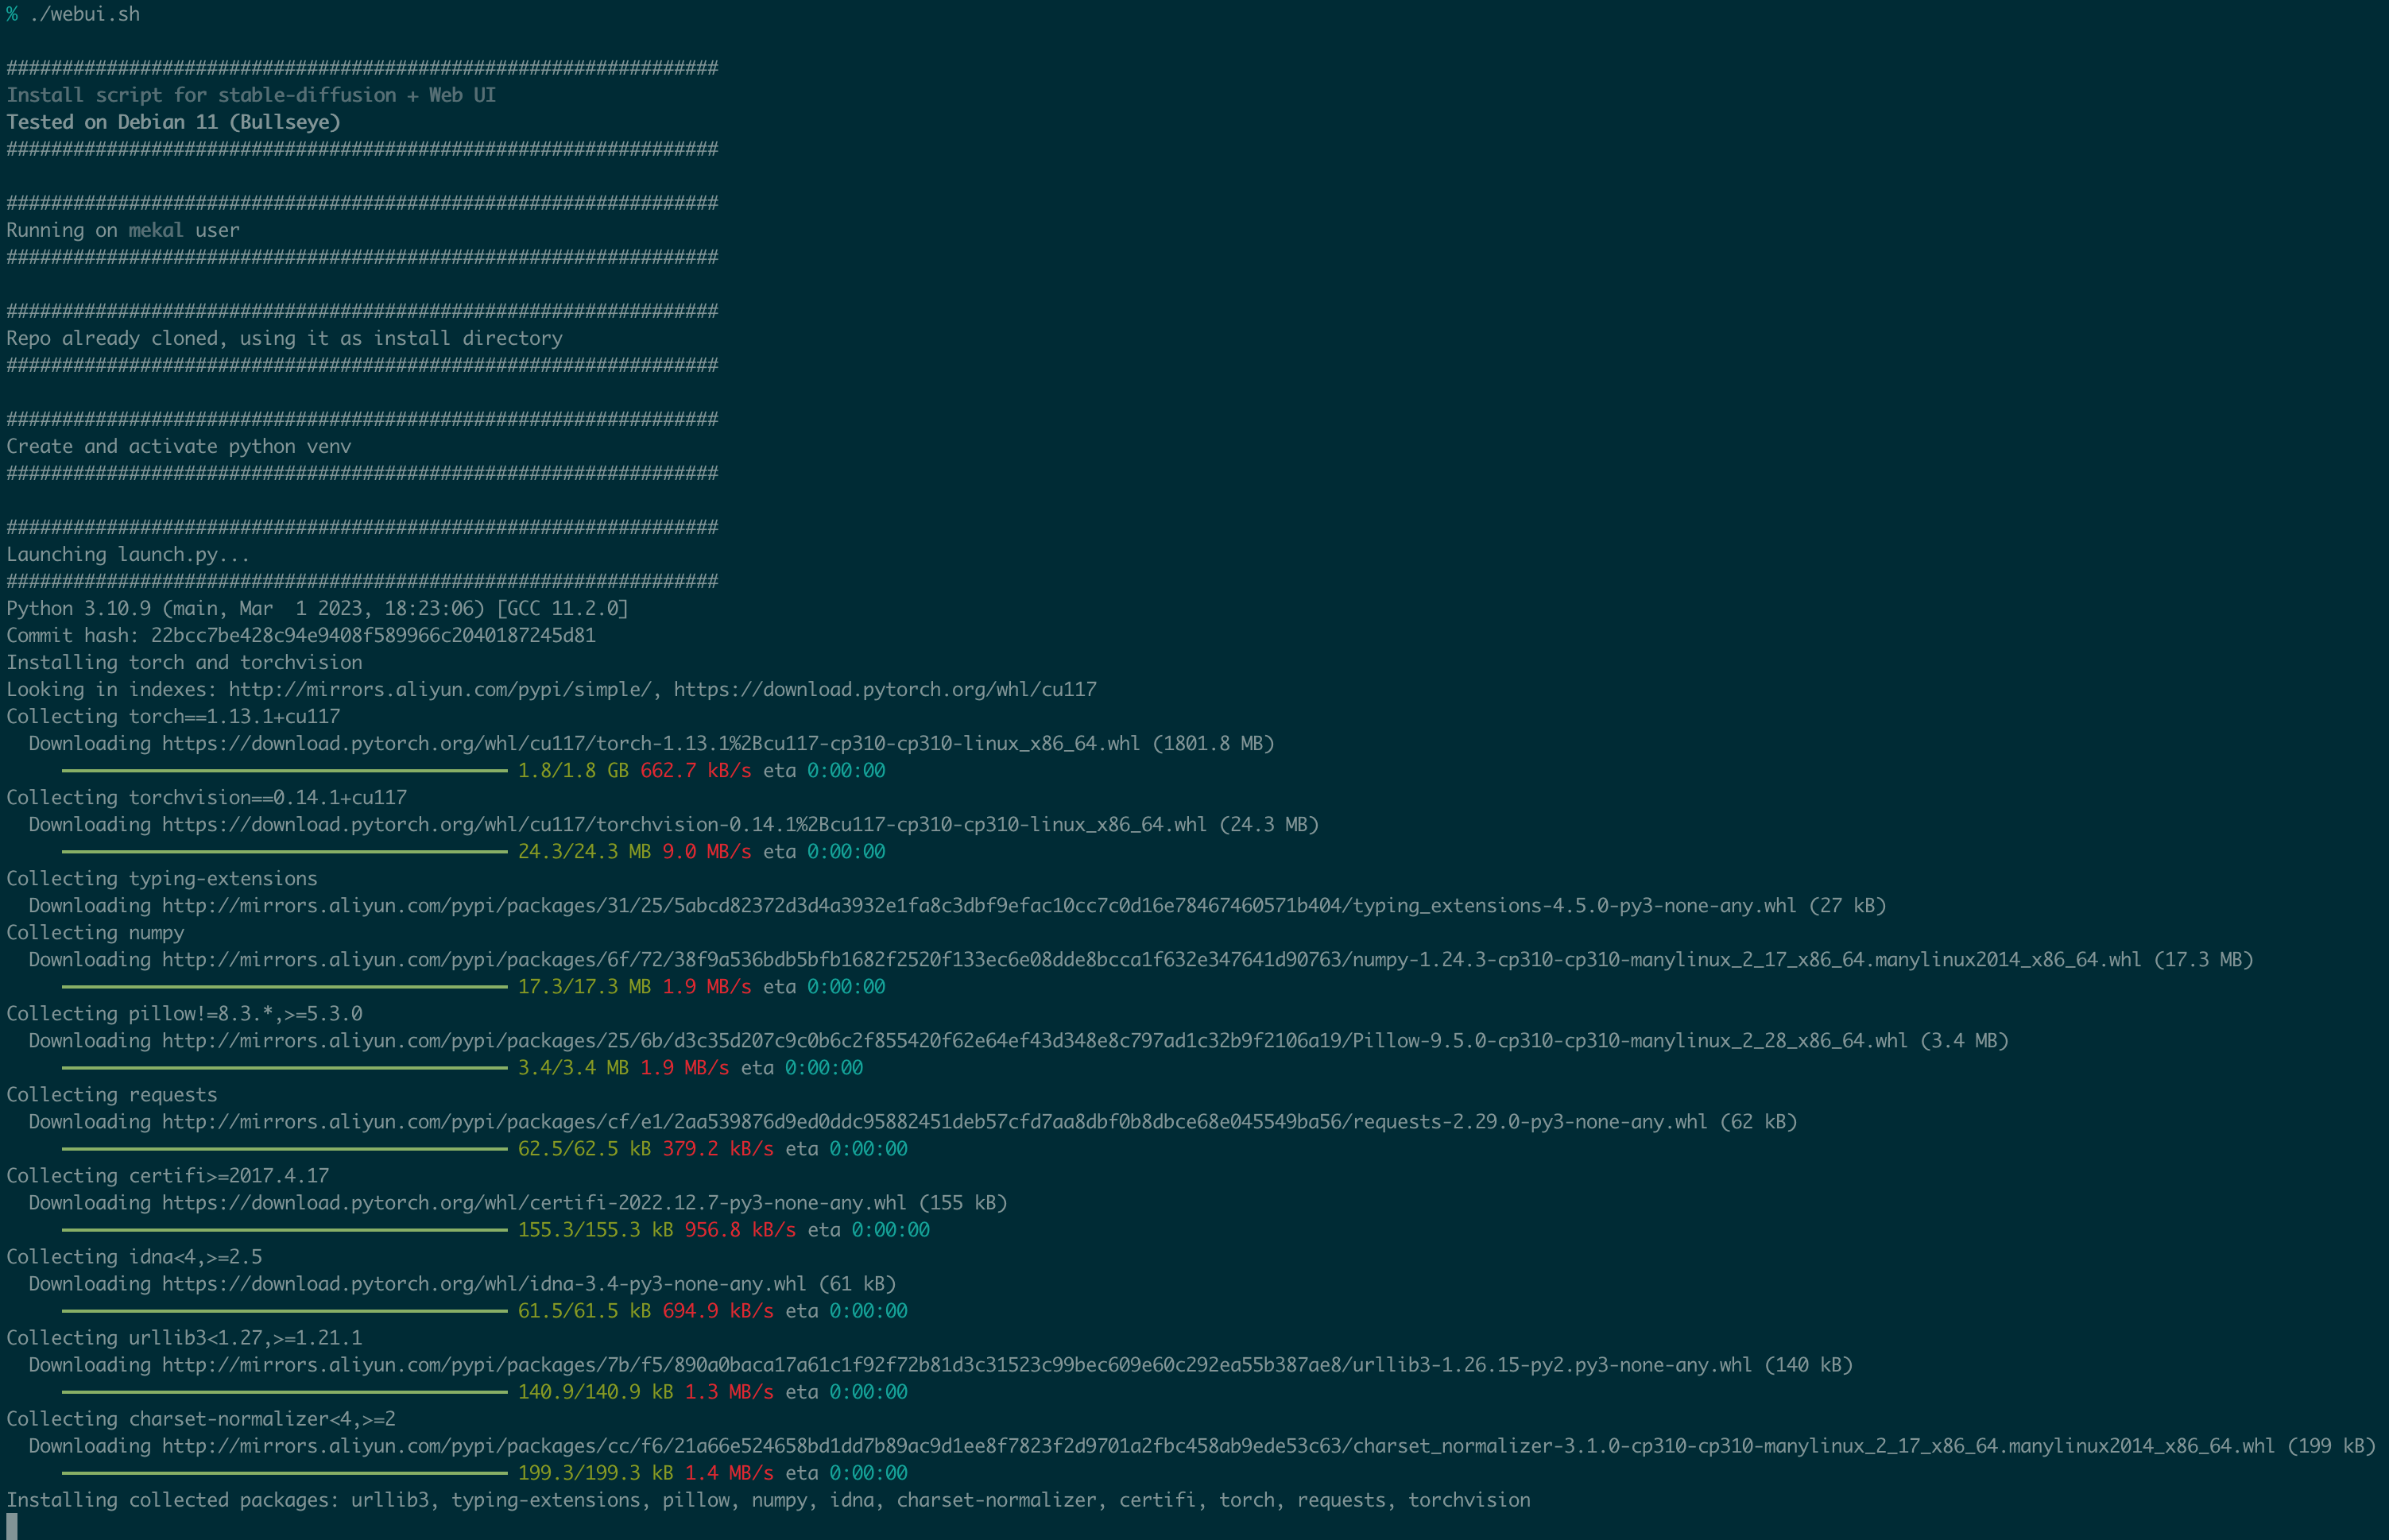This screenshot has width=2389, height=1540.
Task: Click the ./webui.sh command text
Action: 85,14
